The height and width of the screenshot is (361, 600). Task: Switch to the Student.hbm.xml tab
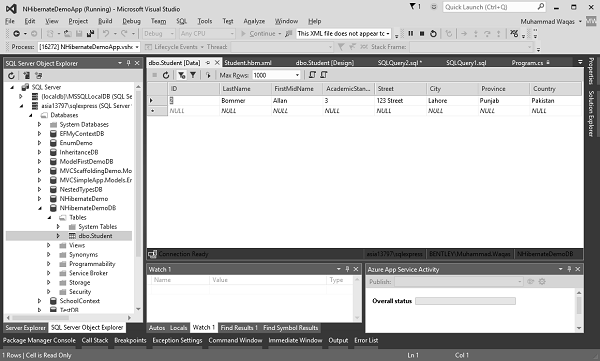[248, 62]
